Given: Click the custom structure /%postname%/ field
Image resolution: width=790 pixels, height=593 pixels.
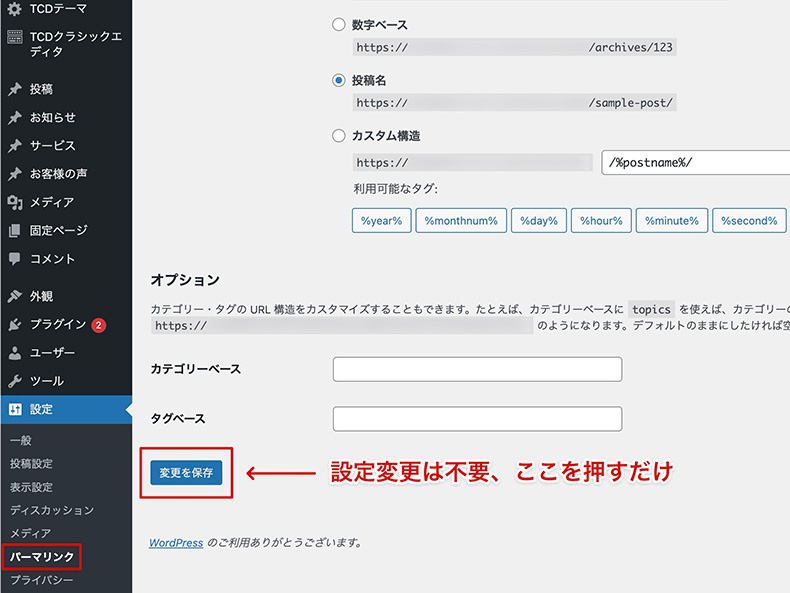Looking at the screenshot, I should click(x=695, y=163).
